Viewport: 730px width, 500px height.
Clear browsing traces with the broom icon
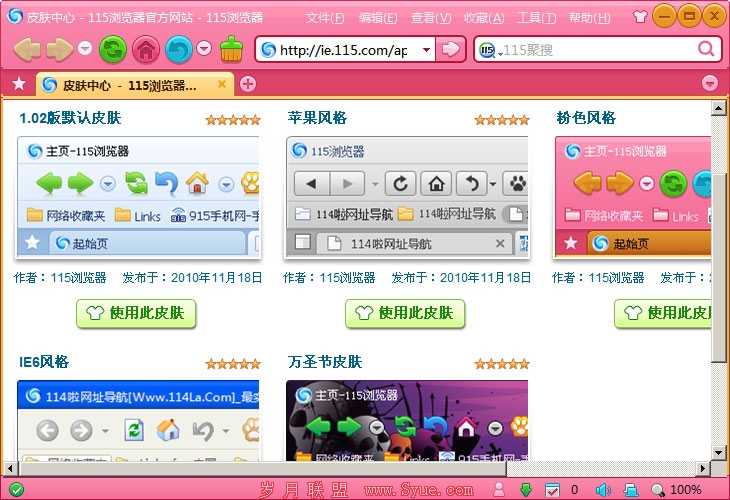click(231, 49)
